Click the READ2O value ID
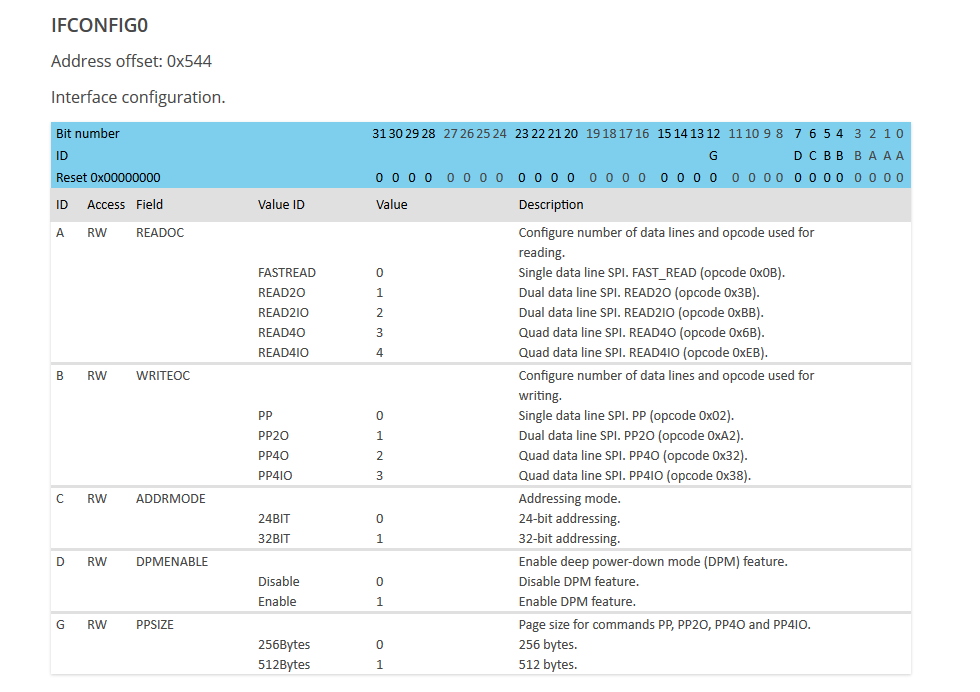This screenshot has height=692, width=980. [x=282, y=293]
